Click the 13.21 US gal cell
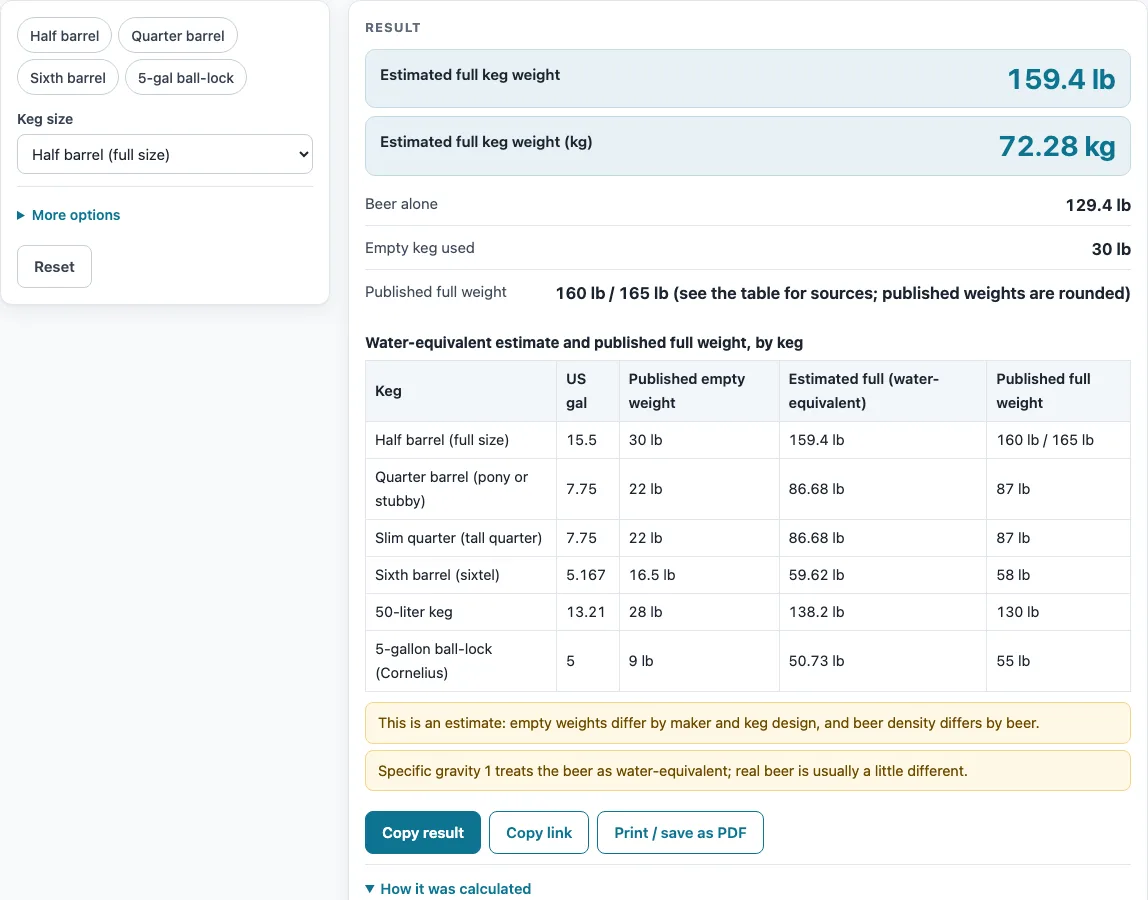 [586, 612]
